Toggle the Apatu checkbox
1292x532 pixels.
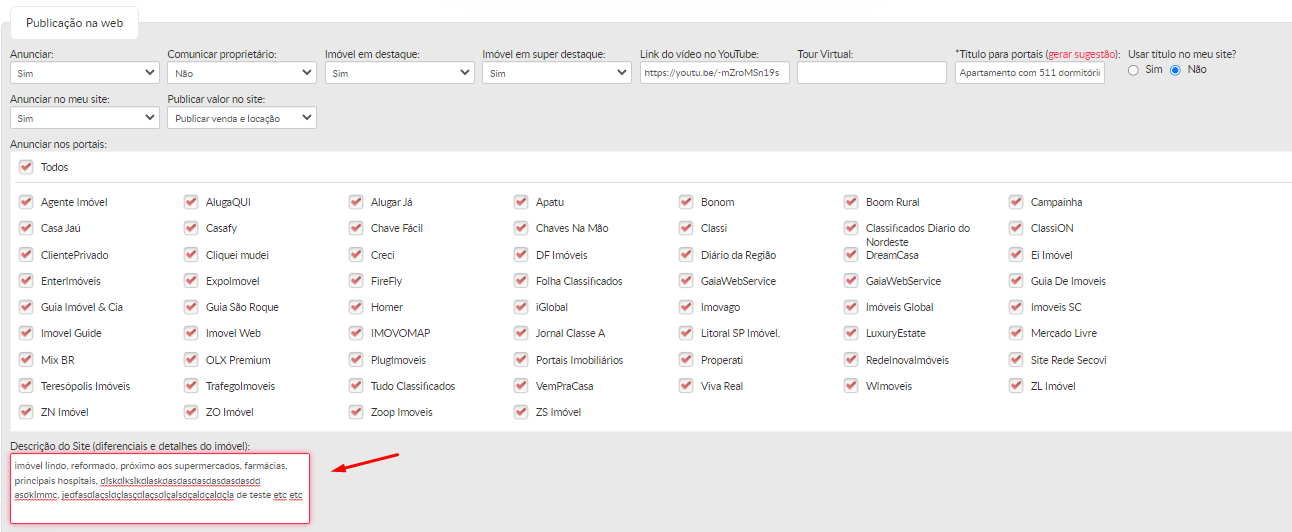tap(521, 202)
